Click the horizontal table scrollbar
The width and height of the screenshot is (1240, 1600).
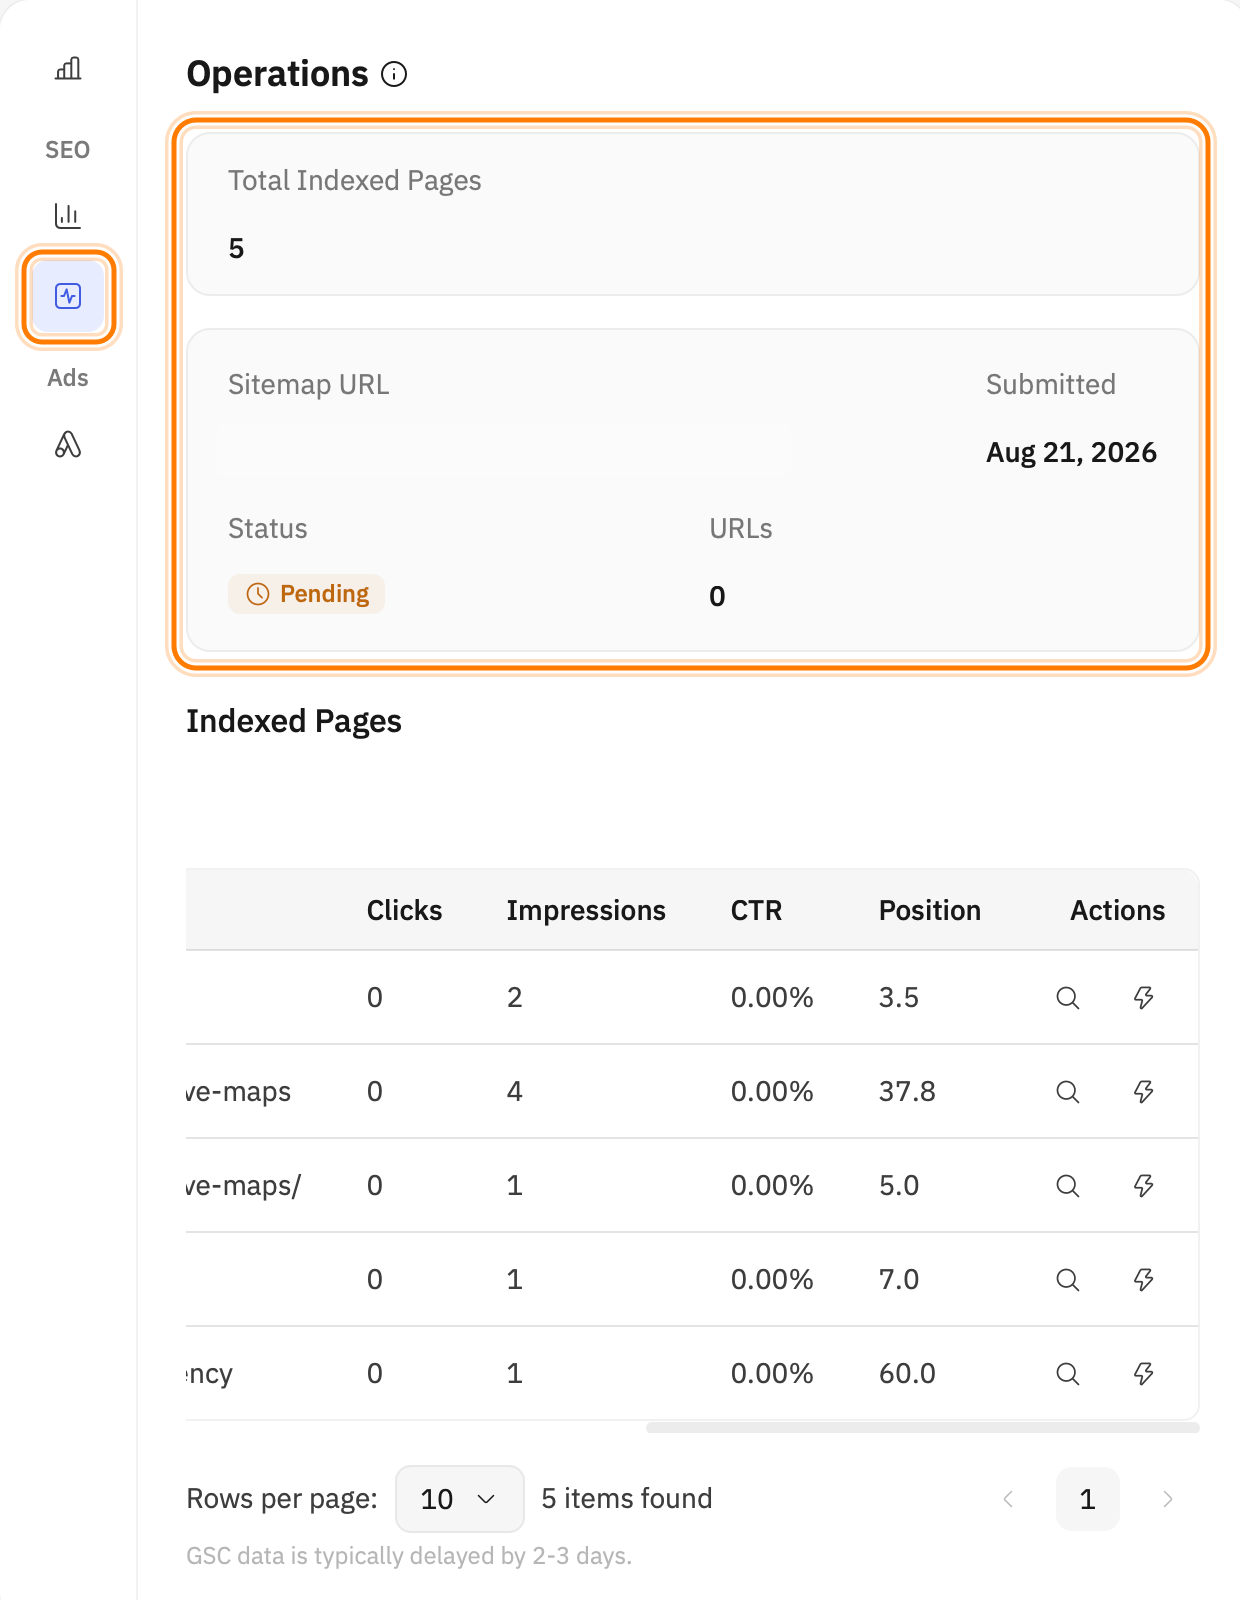(923, 1428)
